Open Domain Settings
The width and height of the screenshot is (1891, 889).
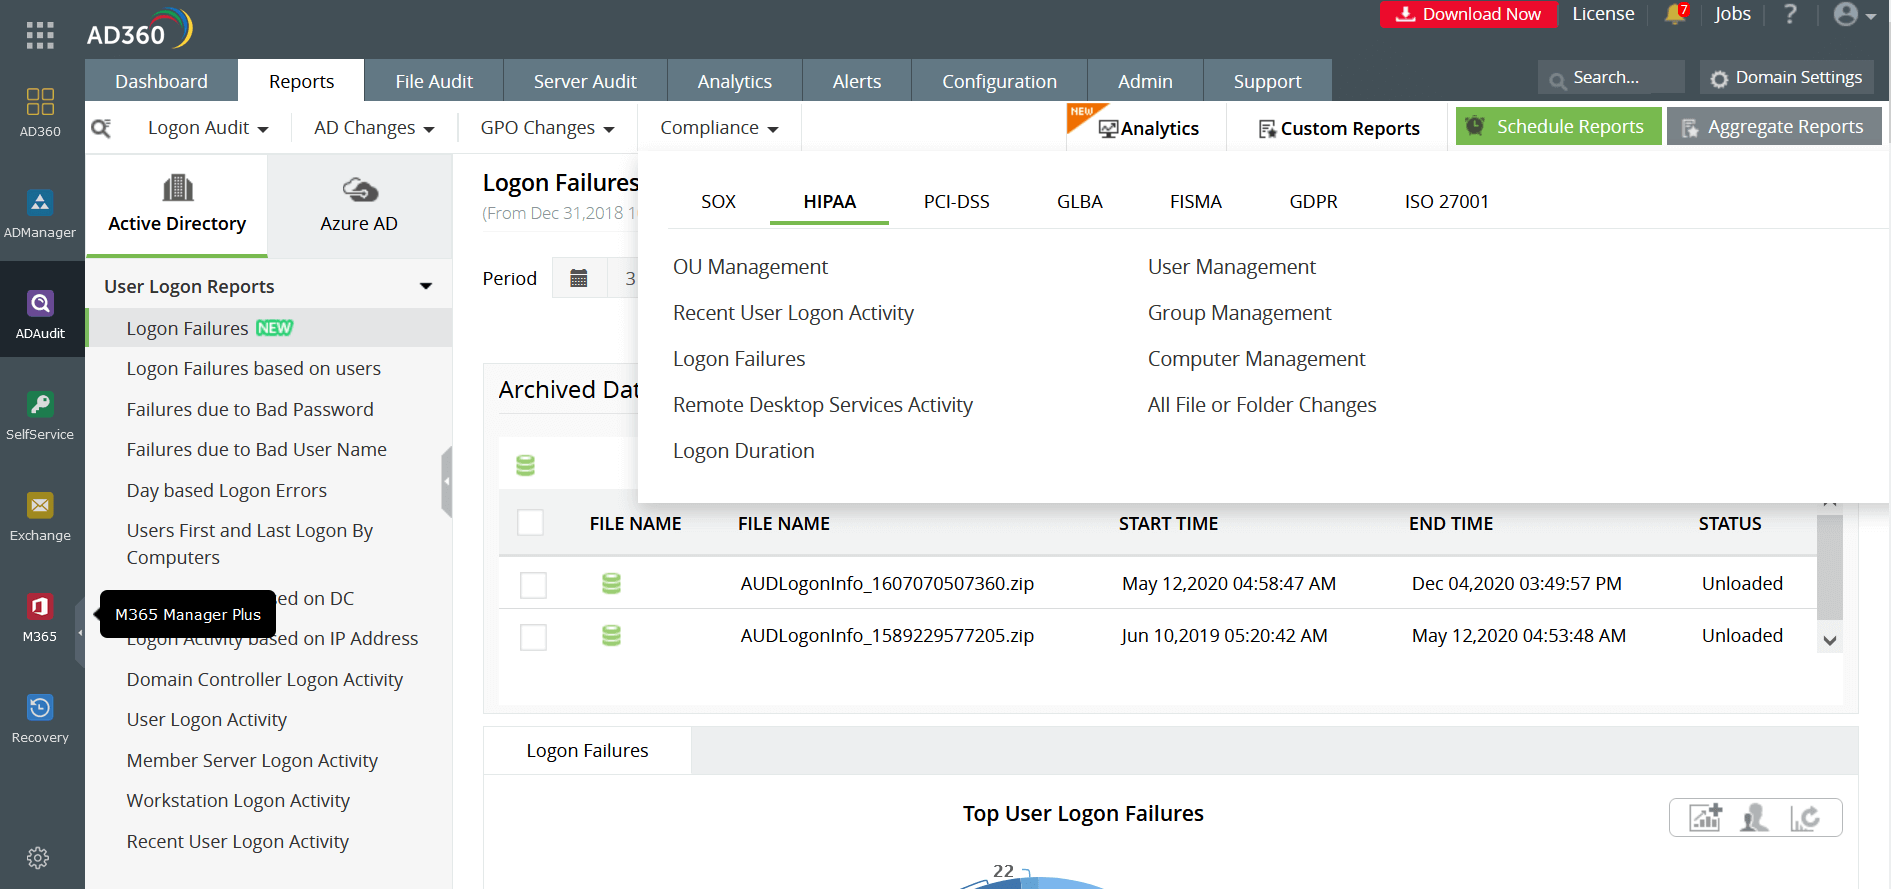click(x=1786, y=77)
